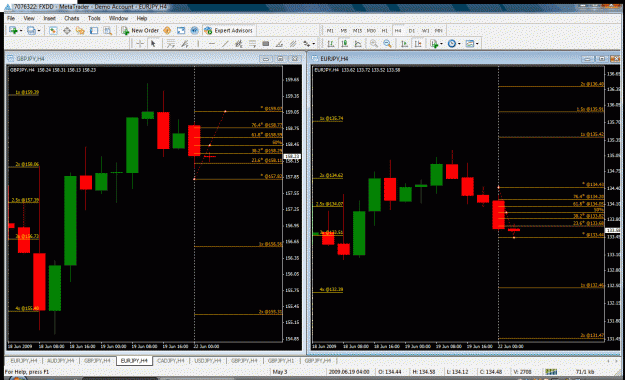
Task: Open the Navigator panel
Action: (x=80, y=30)
